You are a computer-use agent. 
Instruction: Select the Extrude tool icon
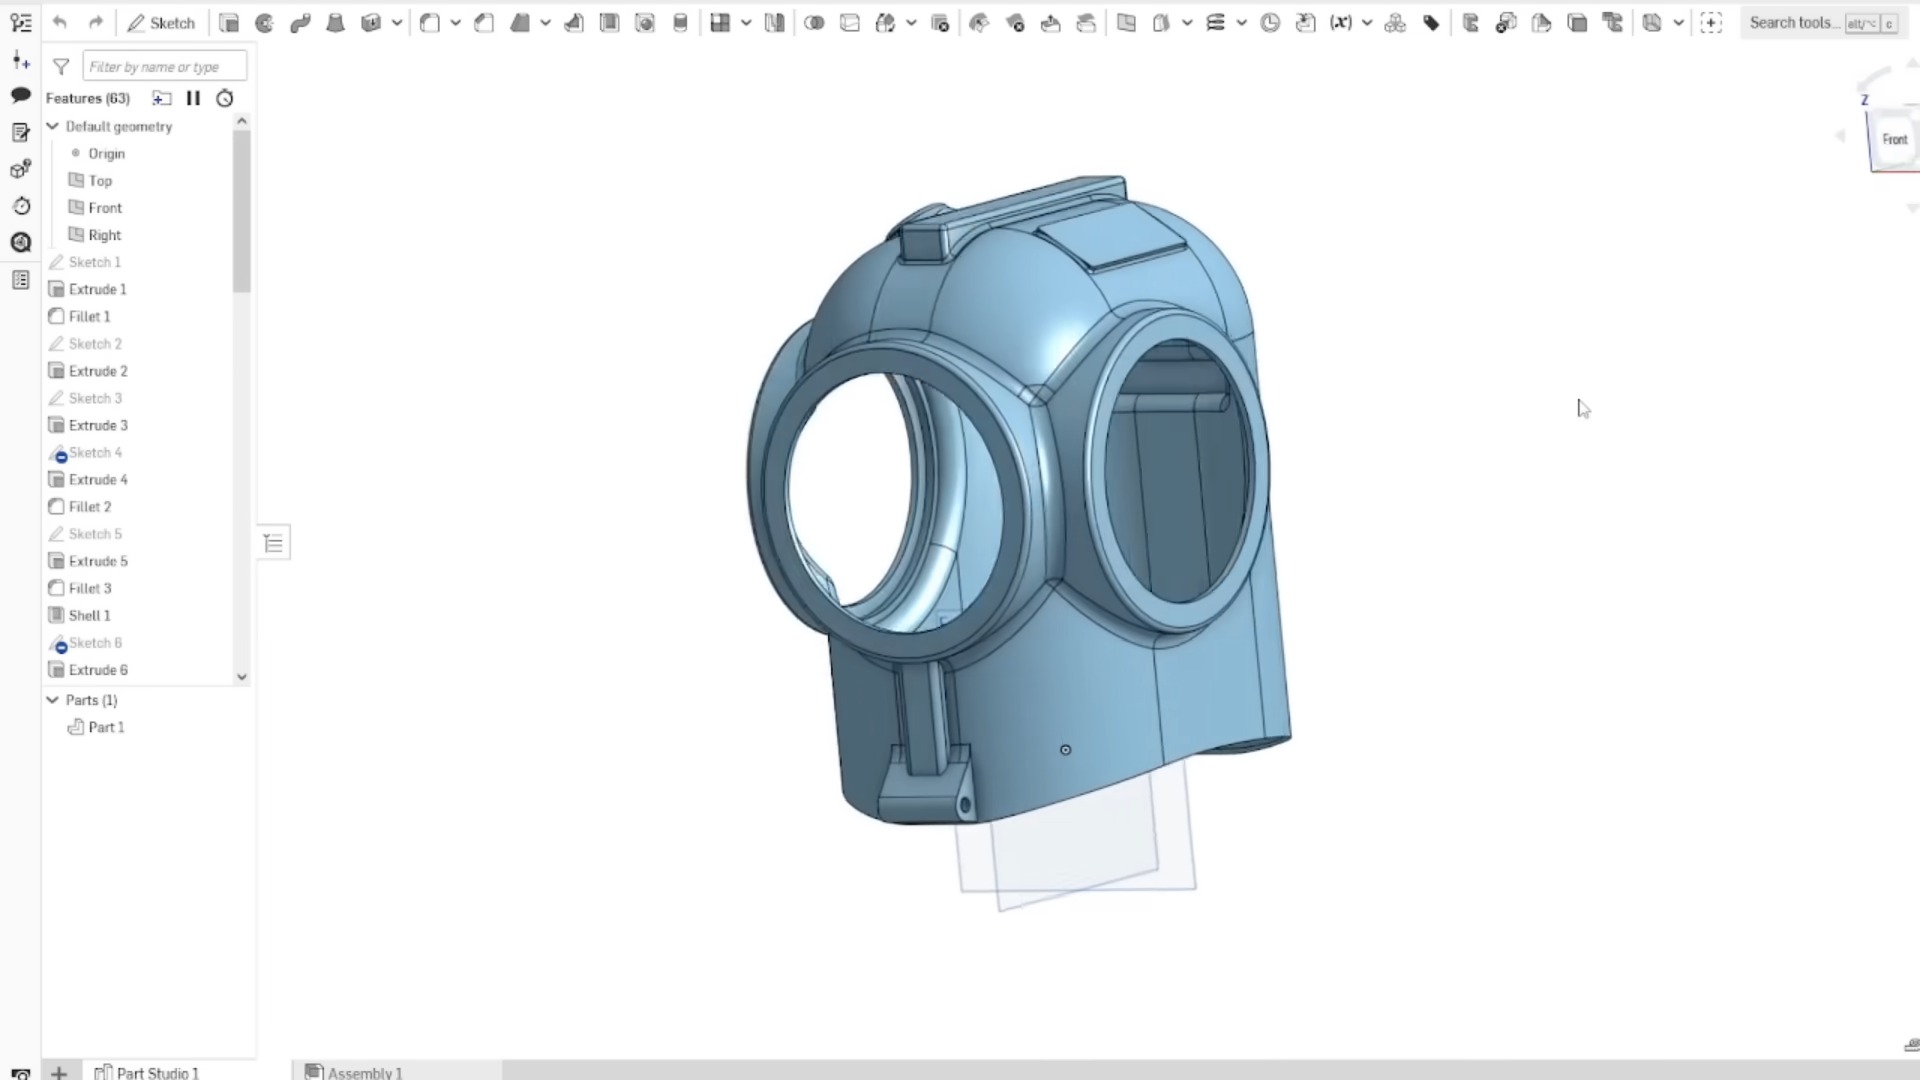tap(229, 23)
